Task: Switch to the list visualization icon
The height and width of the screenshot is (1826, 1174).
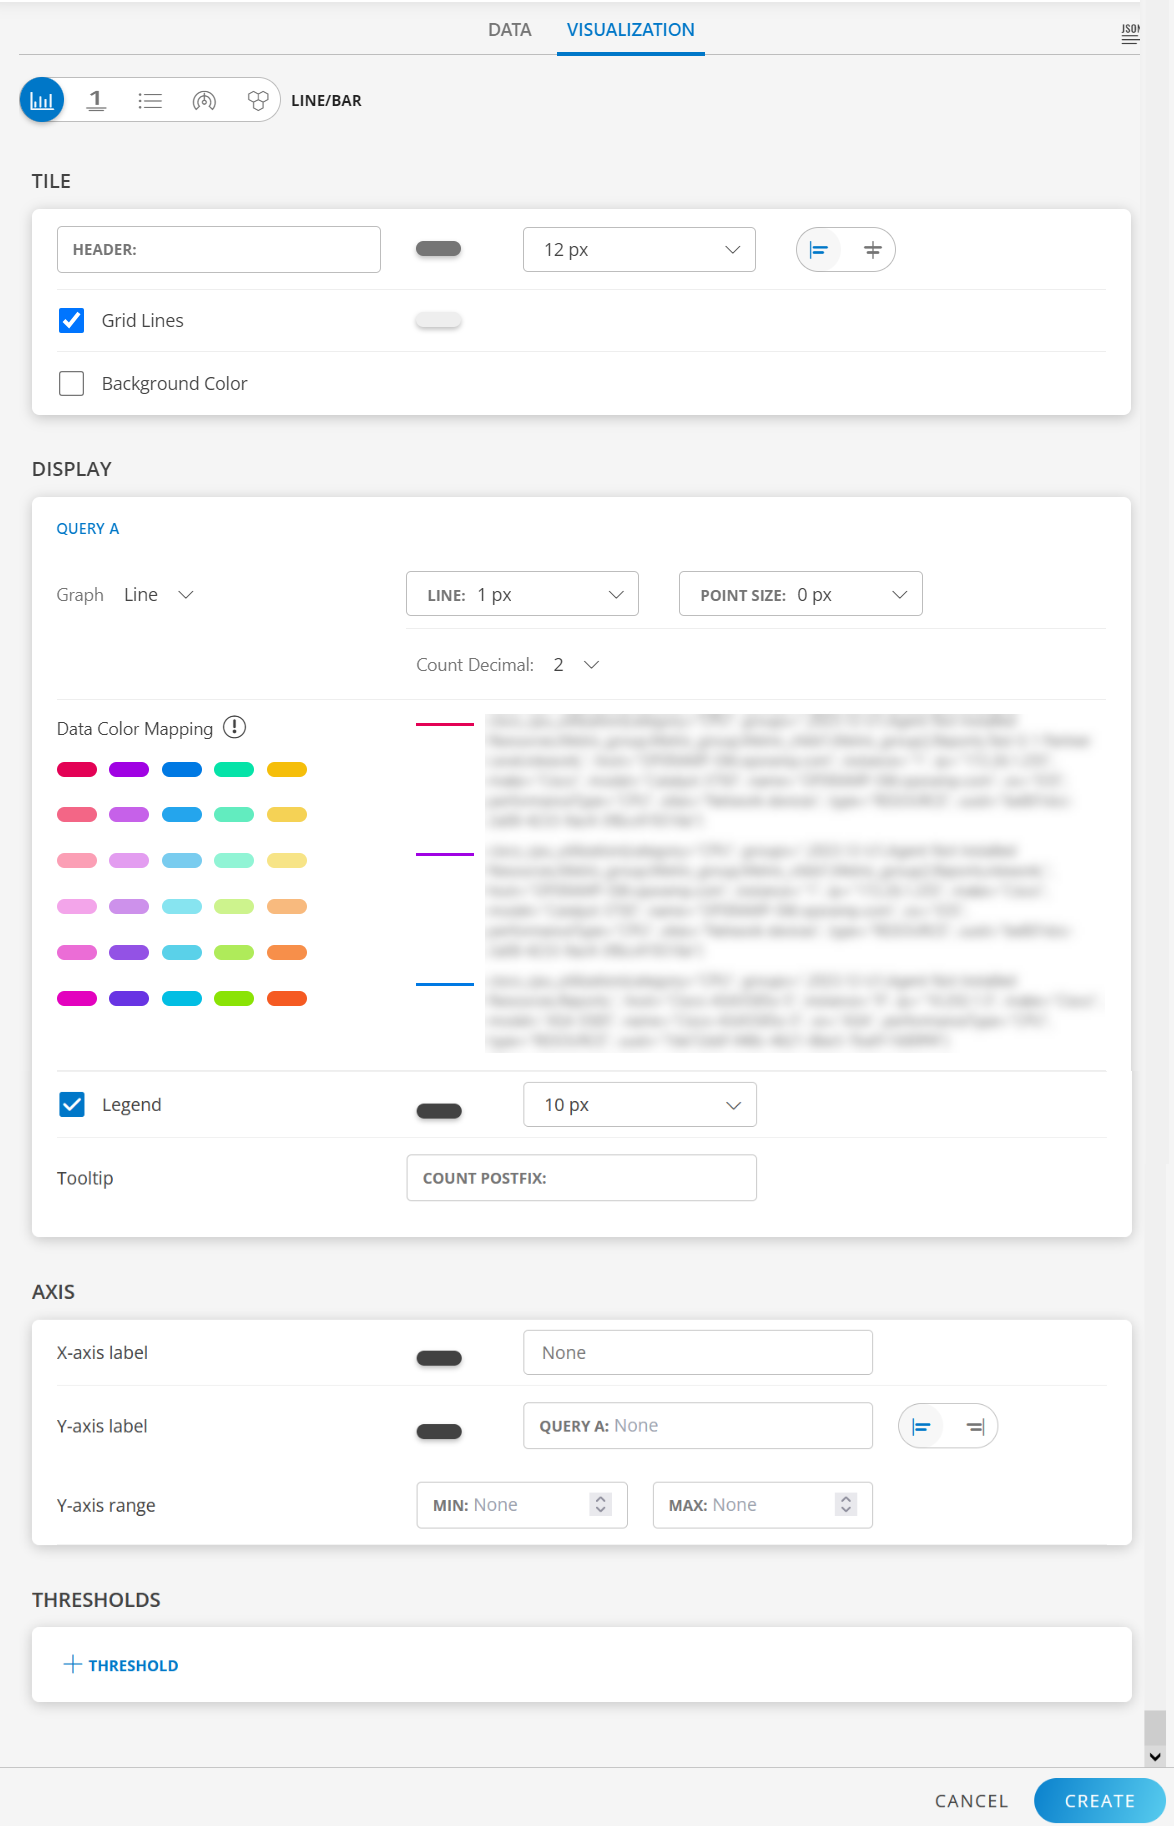Action: (x=150, y=100)
